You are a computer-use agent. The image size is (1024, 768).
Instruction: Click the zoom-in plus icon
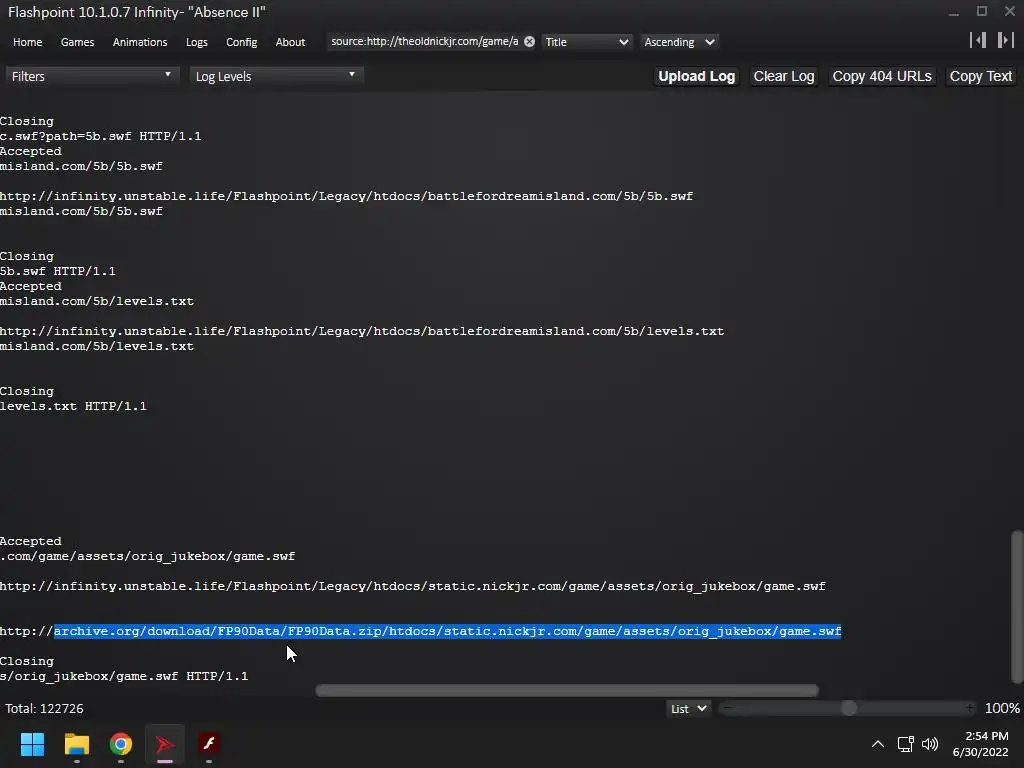tap(970, 708)
